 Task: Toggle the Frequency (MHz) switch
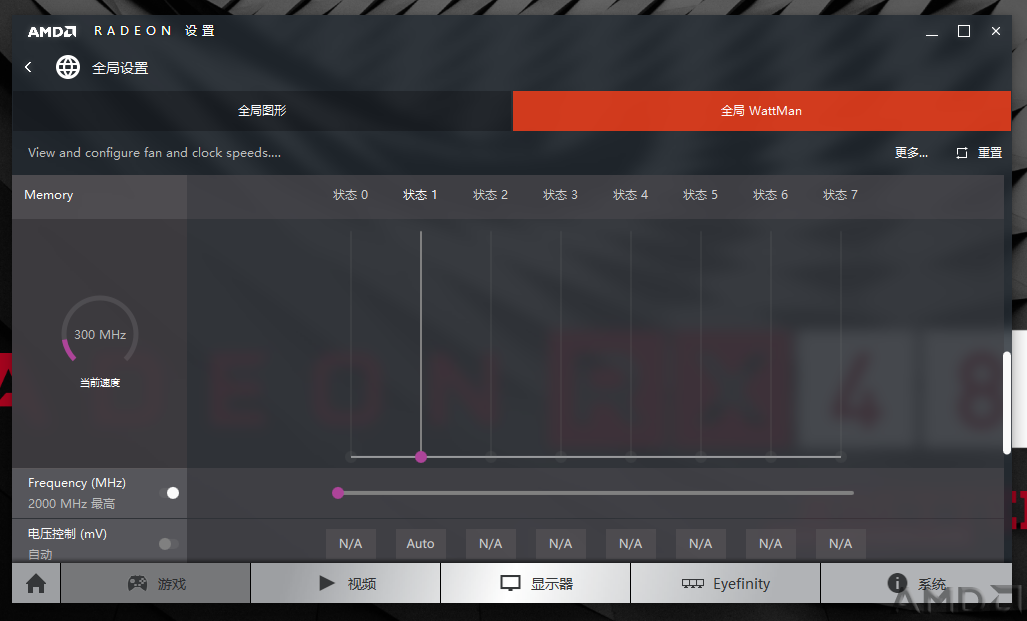pyautogui.click(x=169, y=493)
